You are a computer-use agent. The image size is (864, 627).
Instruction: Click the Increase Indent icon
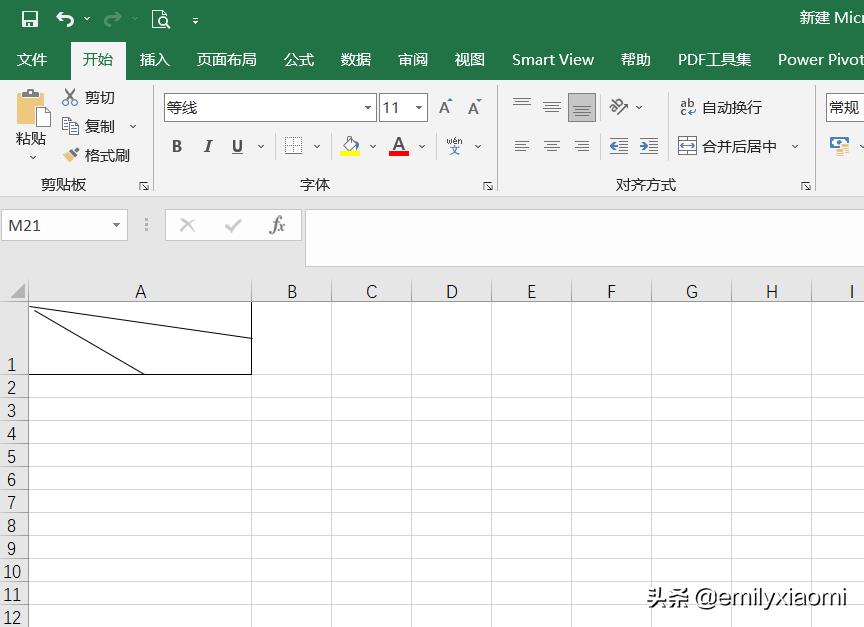click(649, 146)
